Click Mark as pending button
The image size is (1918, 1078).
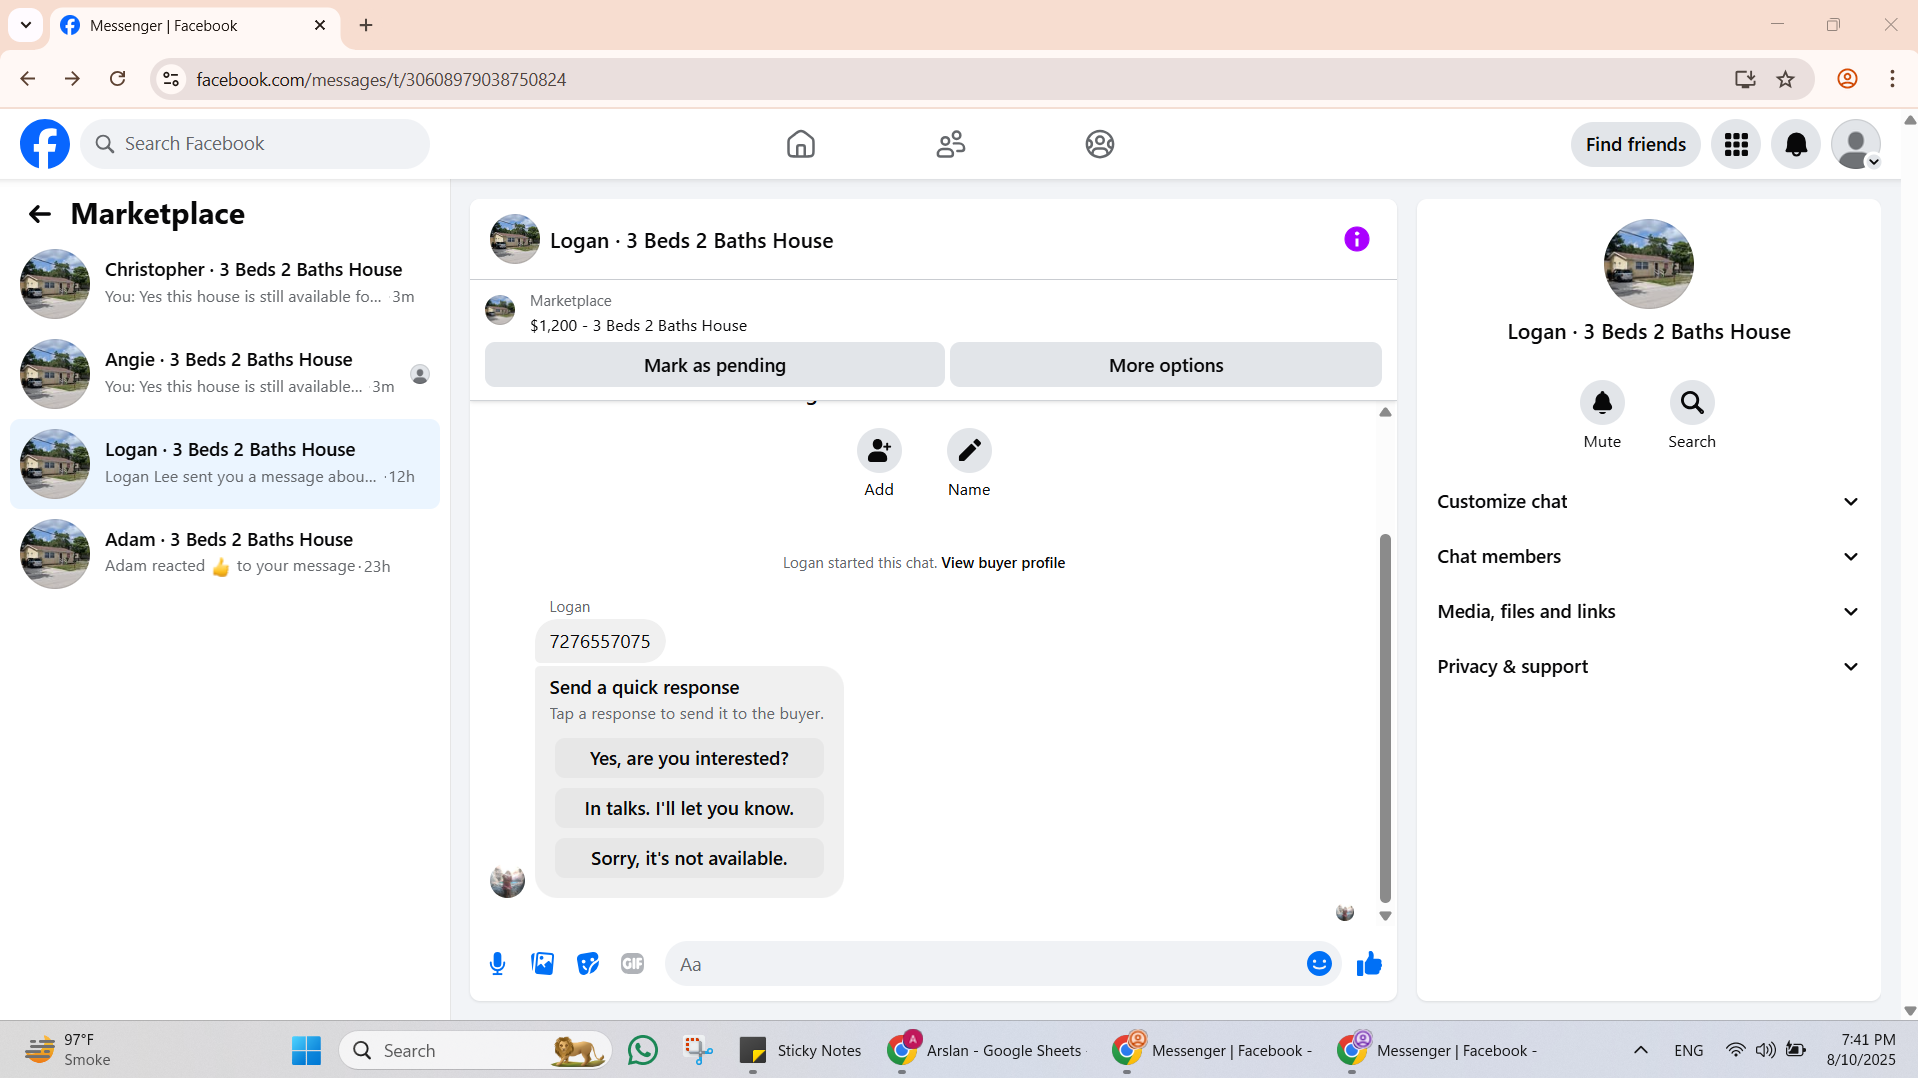tap(714, 365)
